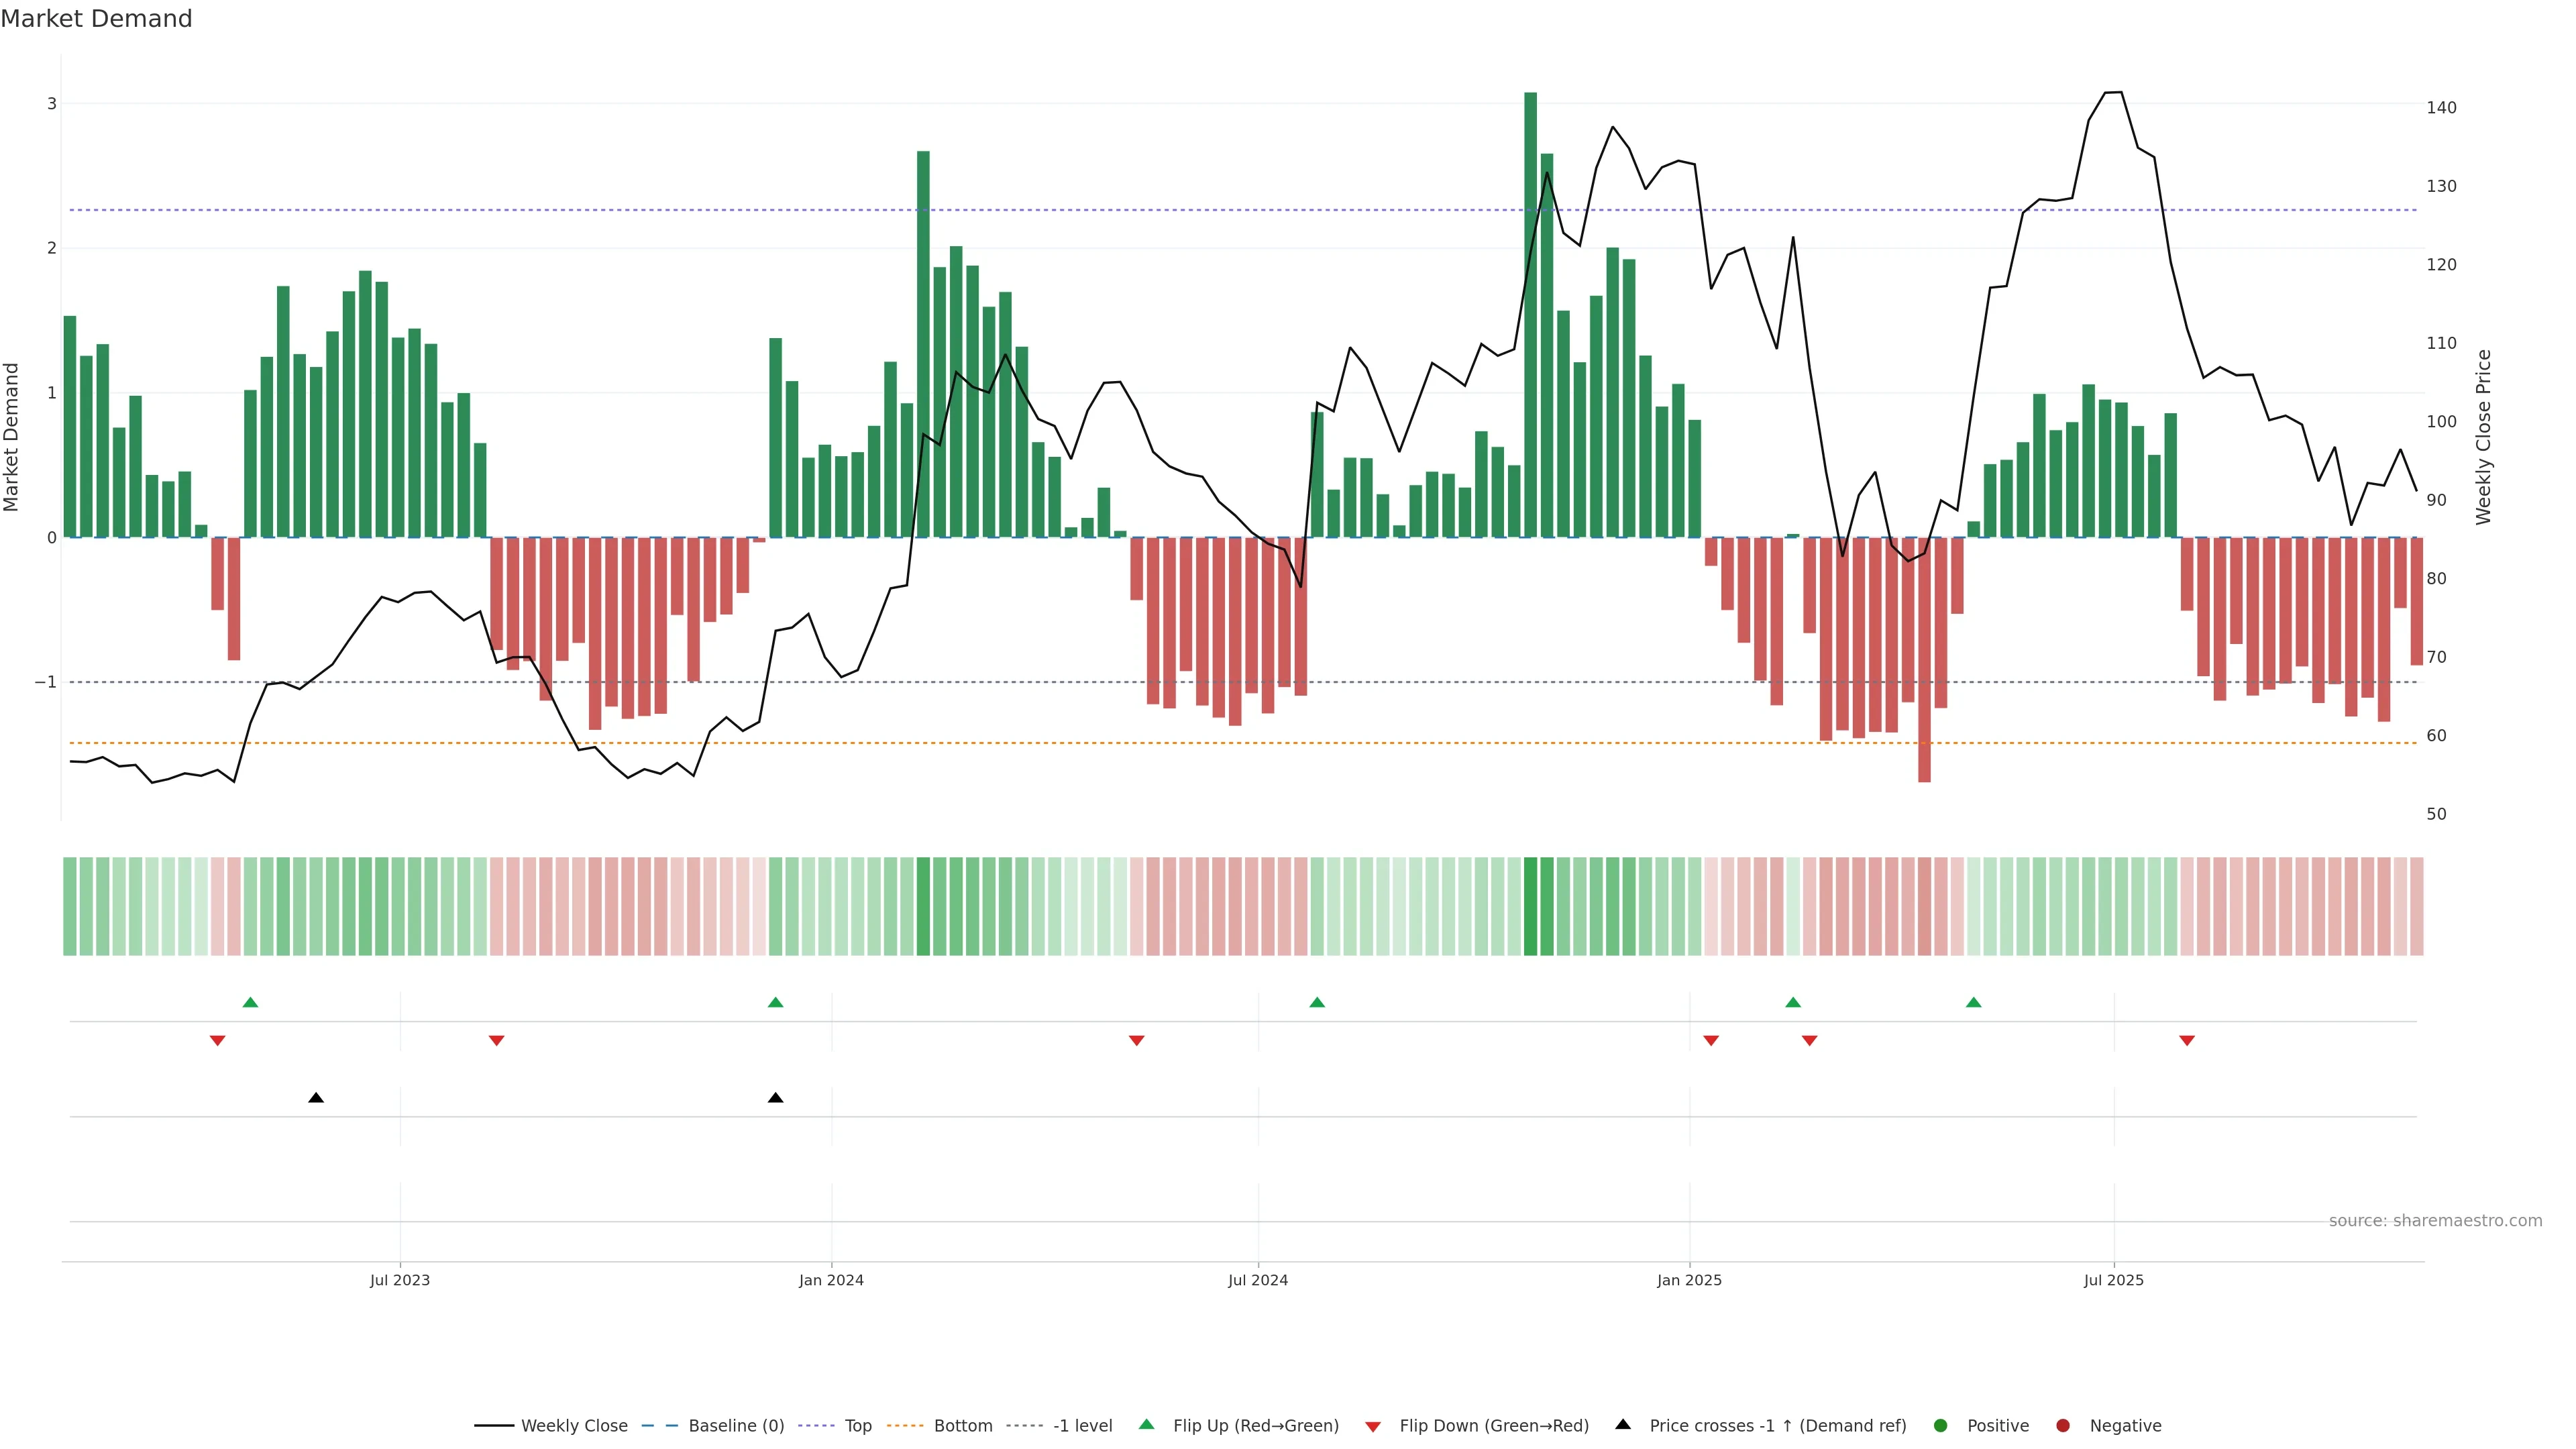2576x1449 pixels.
Task: Click the last green Flip Up marker
Action: tap(1973, 1003)
